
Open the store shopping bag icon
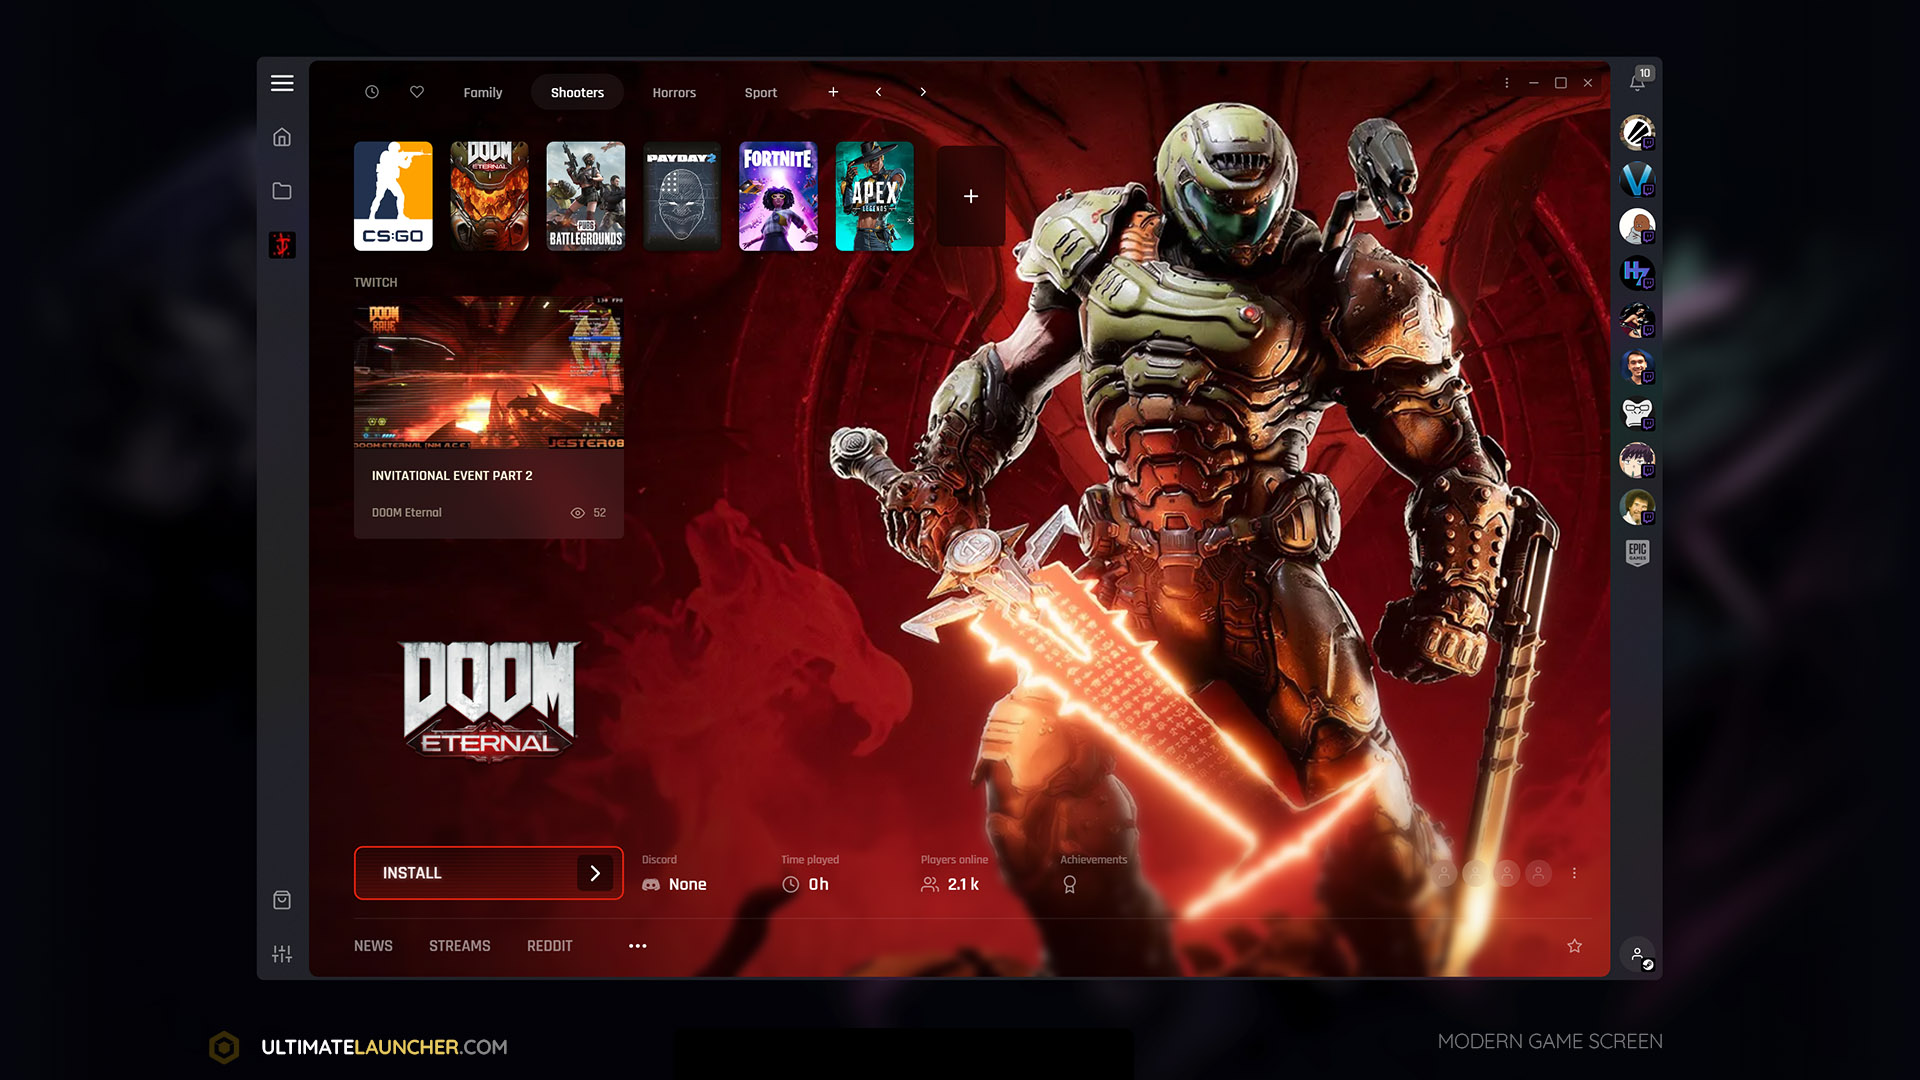[x=282, y=900]
